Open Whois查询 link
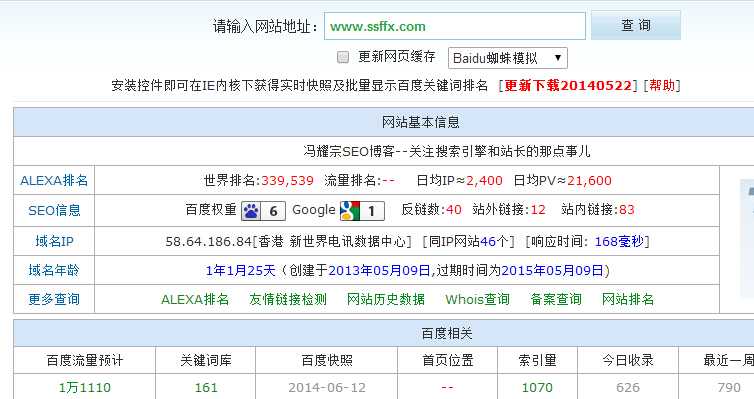This screenshot has width=754, height=399. click(477, 299)
